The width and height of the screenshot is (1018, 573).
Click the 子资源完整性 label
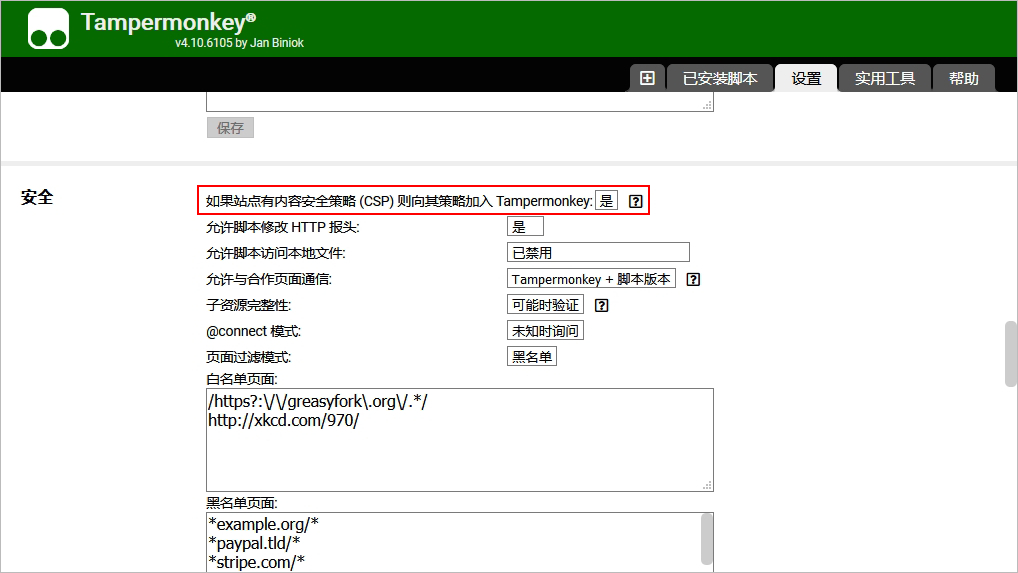pos(248,305)
